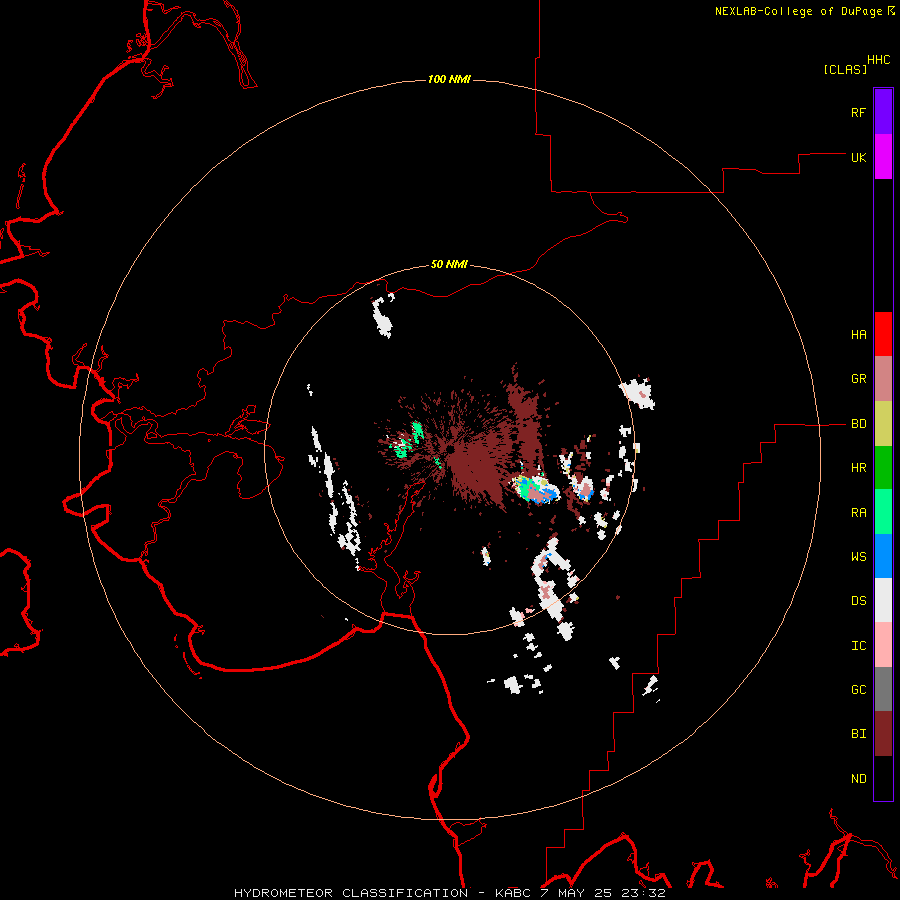
Task: Click the red HA legend color swatch
Action: tap(883, 334)
